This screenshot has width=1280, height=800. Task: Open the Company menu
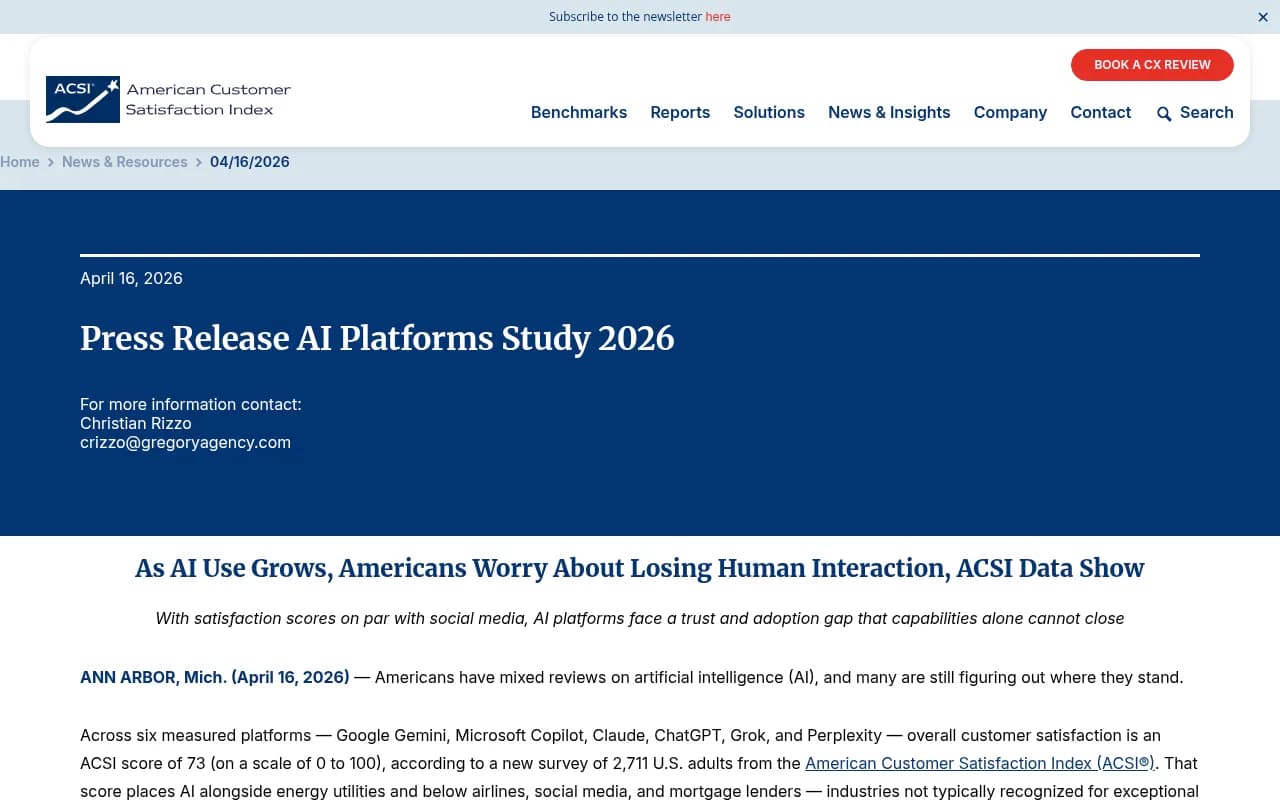1010,113
